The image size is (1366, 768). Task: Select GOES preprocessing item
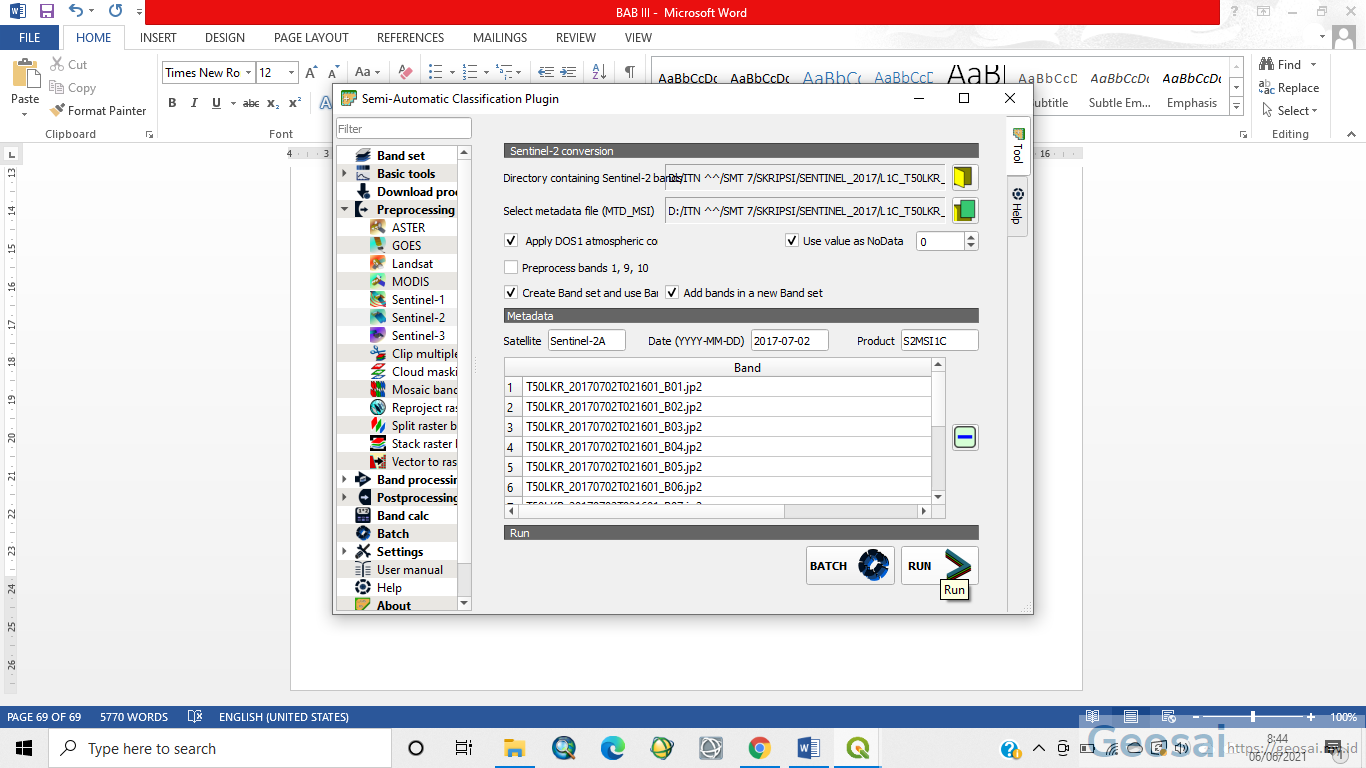406,246
